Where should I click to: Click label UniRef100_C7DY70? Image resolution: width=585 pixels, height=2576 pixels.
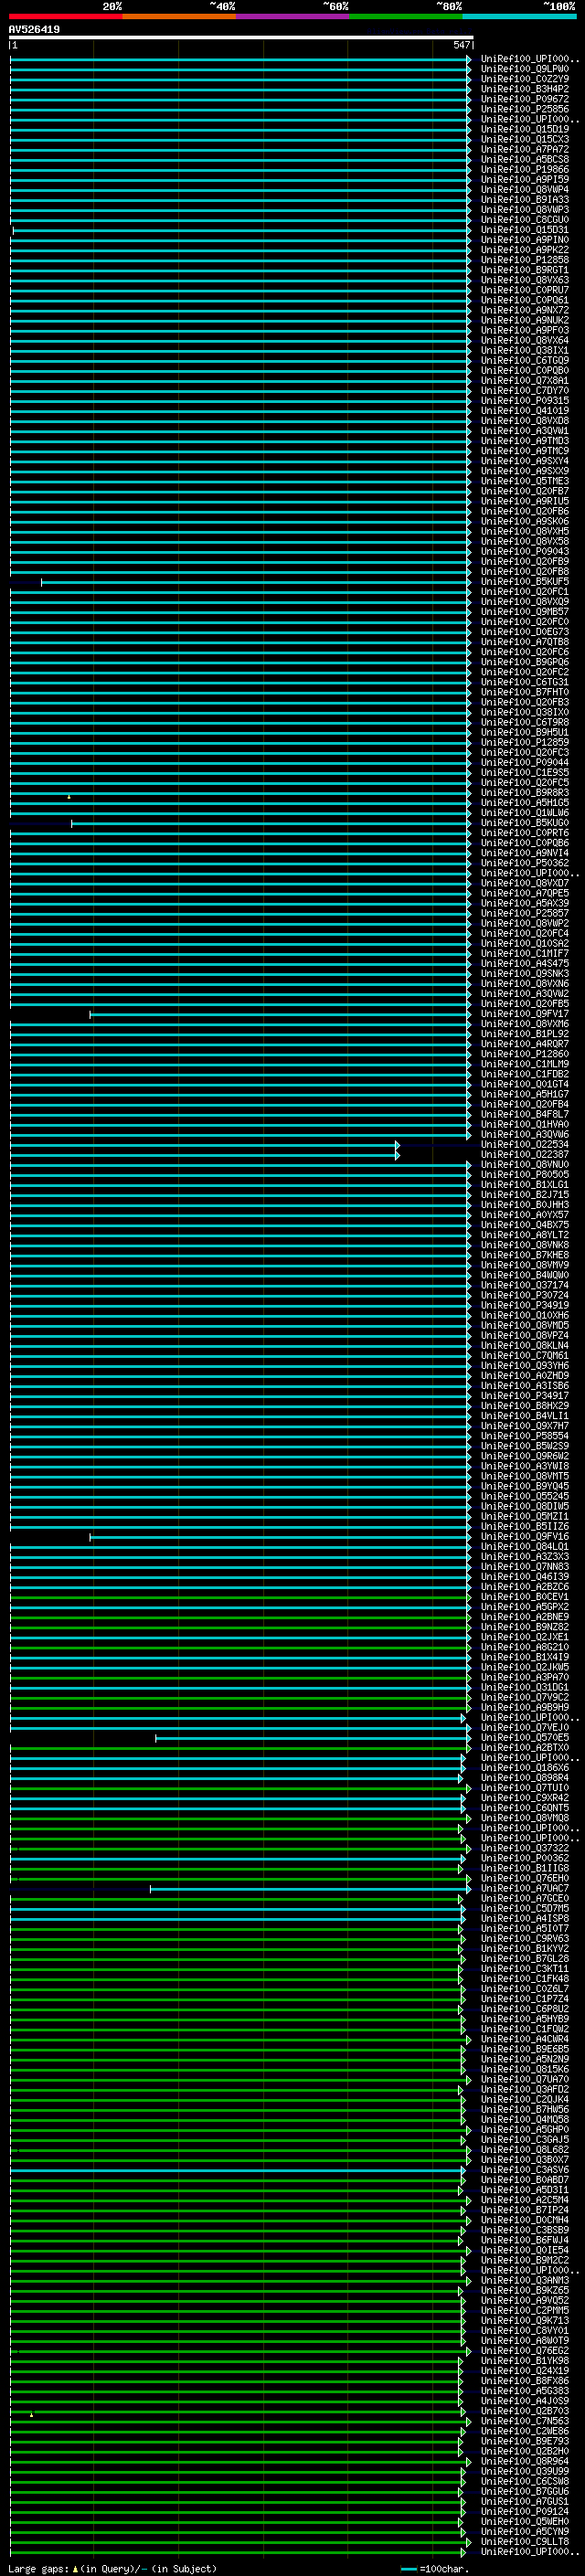pyautogui.click(x=524, y=391)
